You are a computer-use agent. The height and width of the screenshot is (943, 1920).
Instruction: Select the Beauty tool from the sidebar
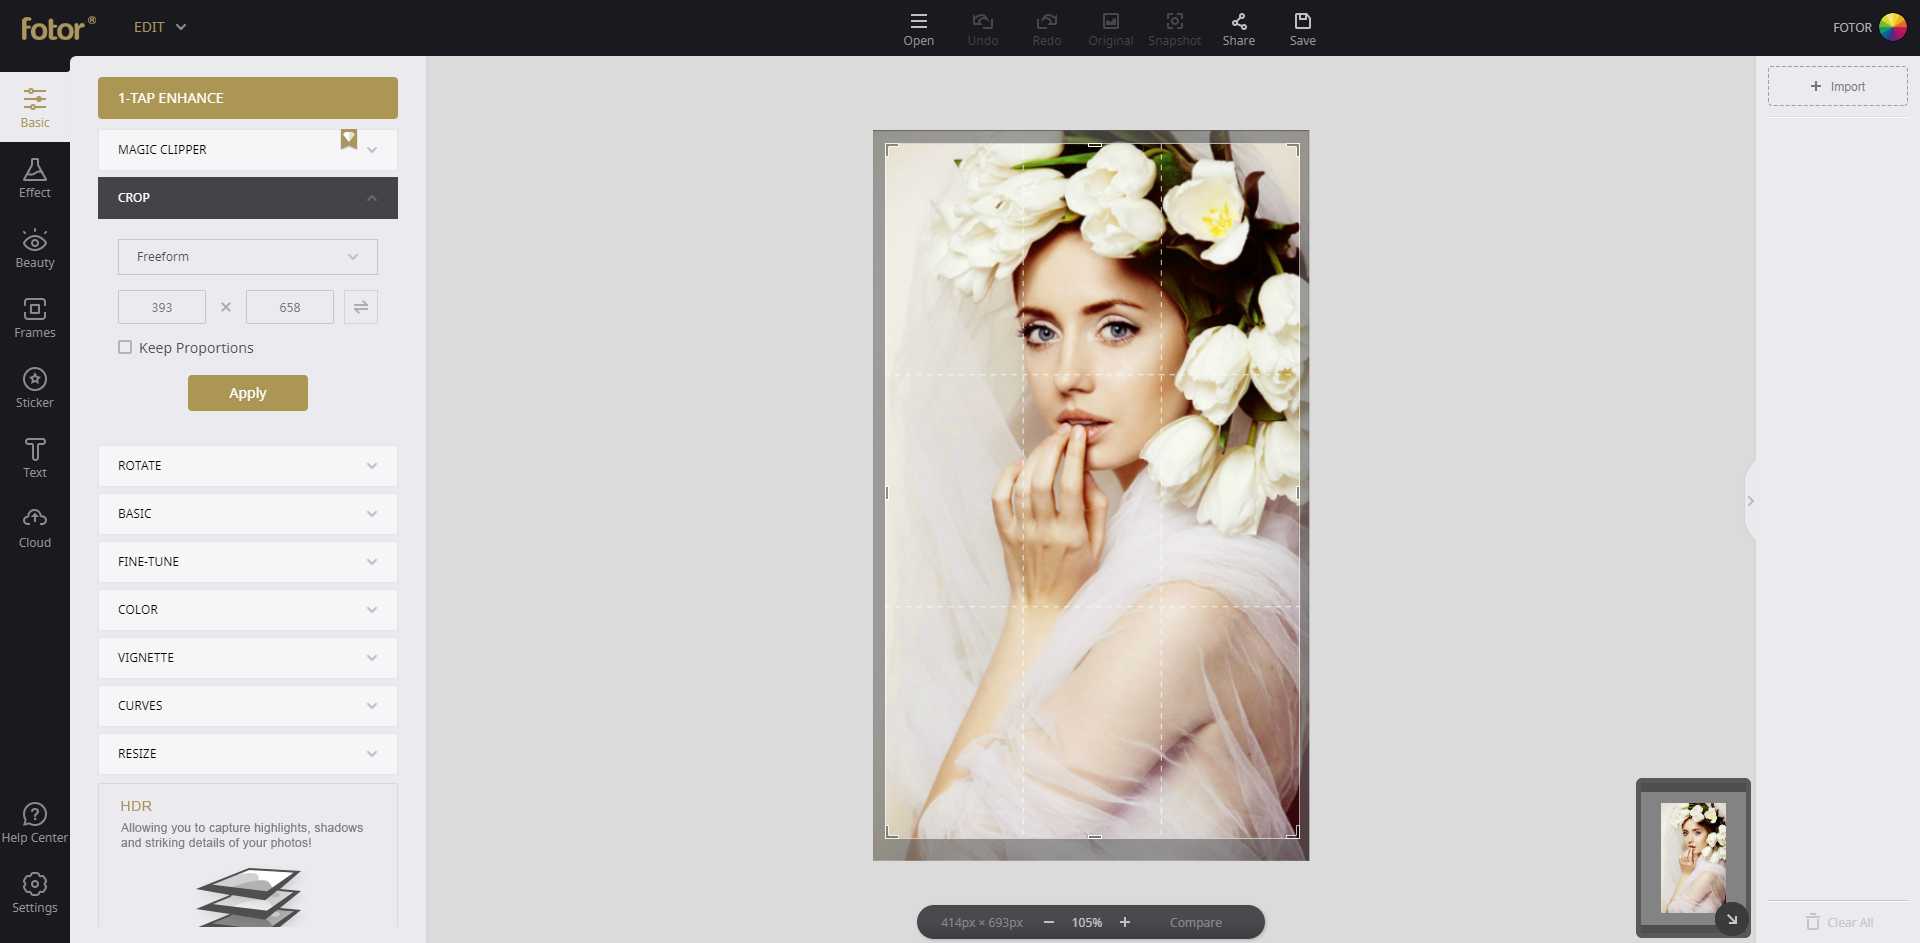coord(35,248)
